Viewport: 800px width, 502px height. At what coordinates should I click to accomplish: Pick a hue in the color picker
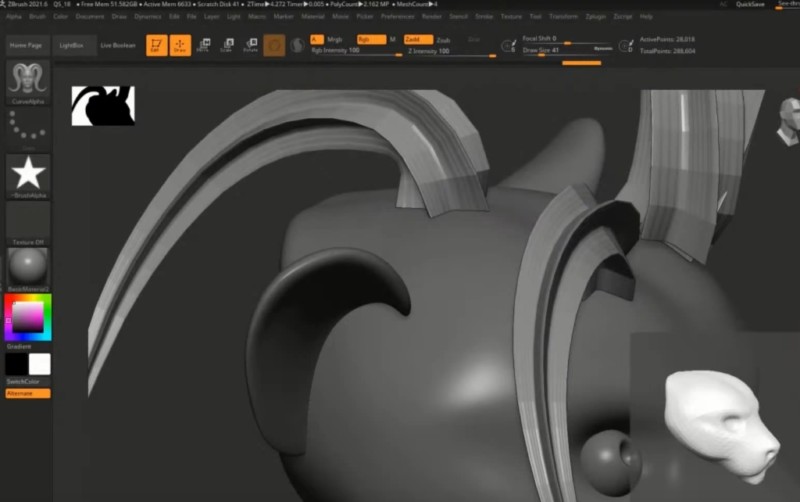[9, 318]
